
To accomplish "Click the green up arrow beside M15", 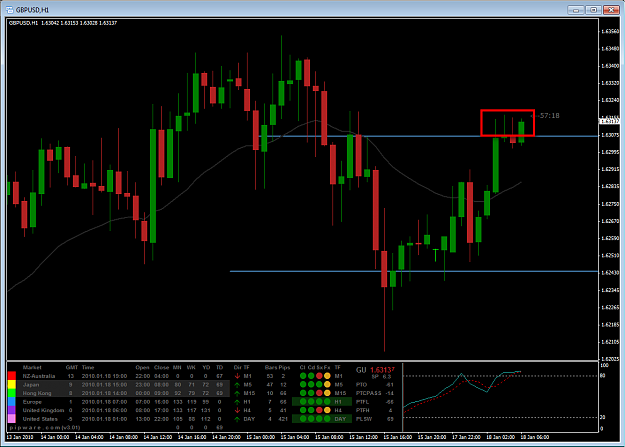I will 237,393.
